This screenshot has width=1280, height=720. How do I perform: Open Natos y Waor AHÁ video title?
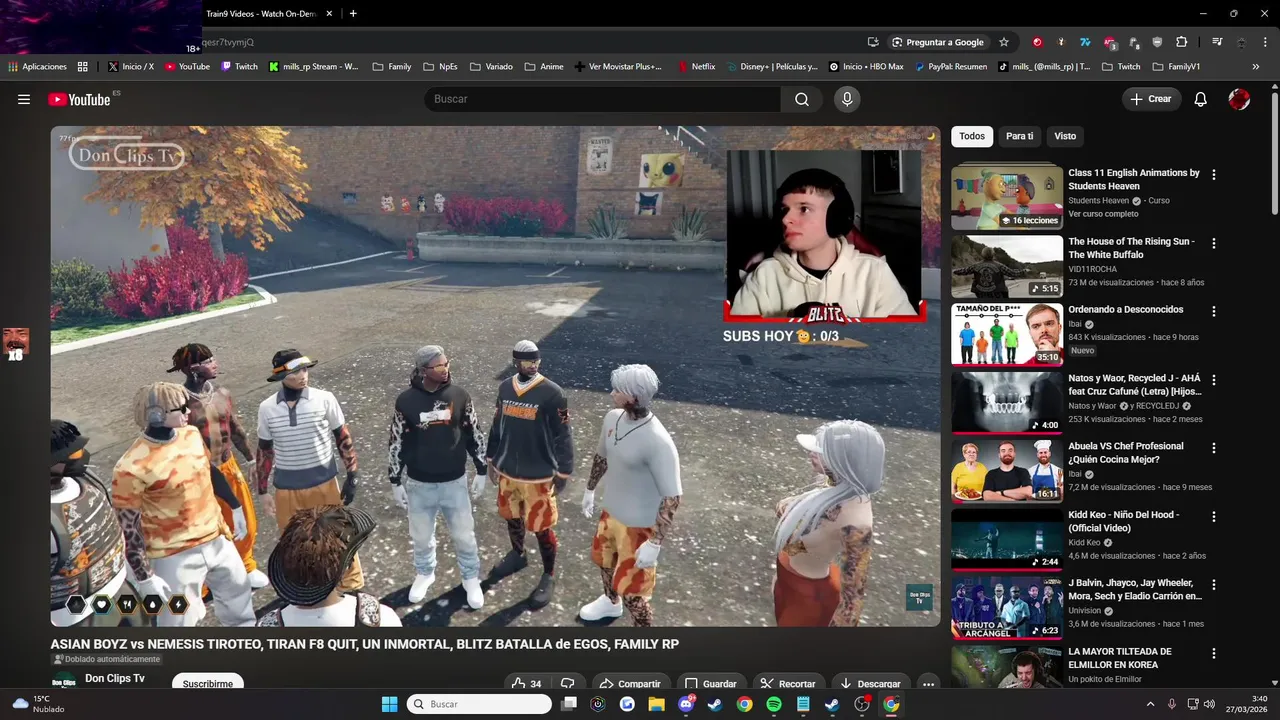[x=1134, y=385]
